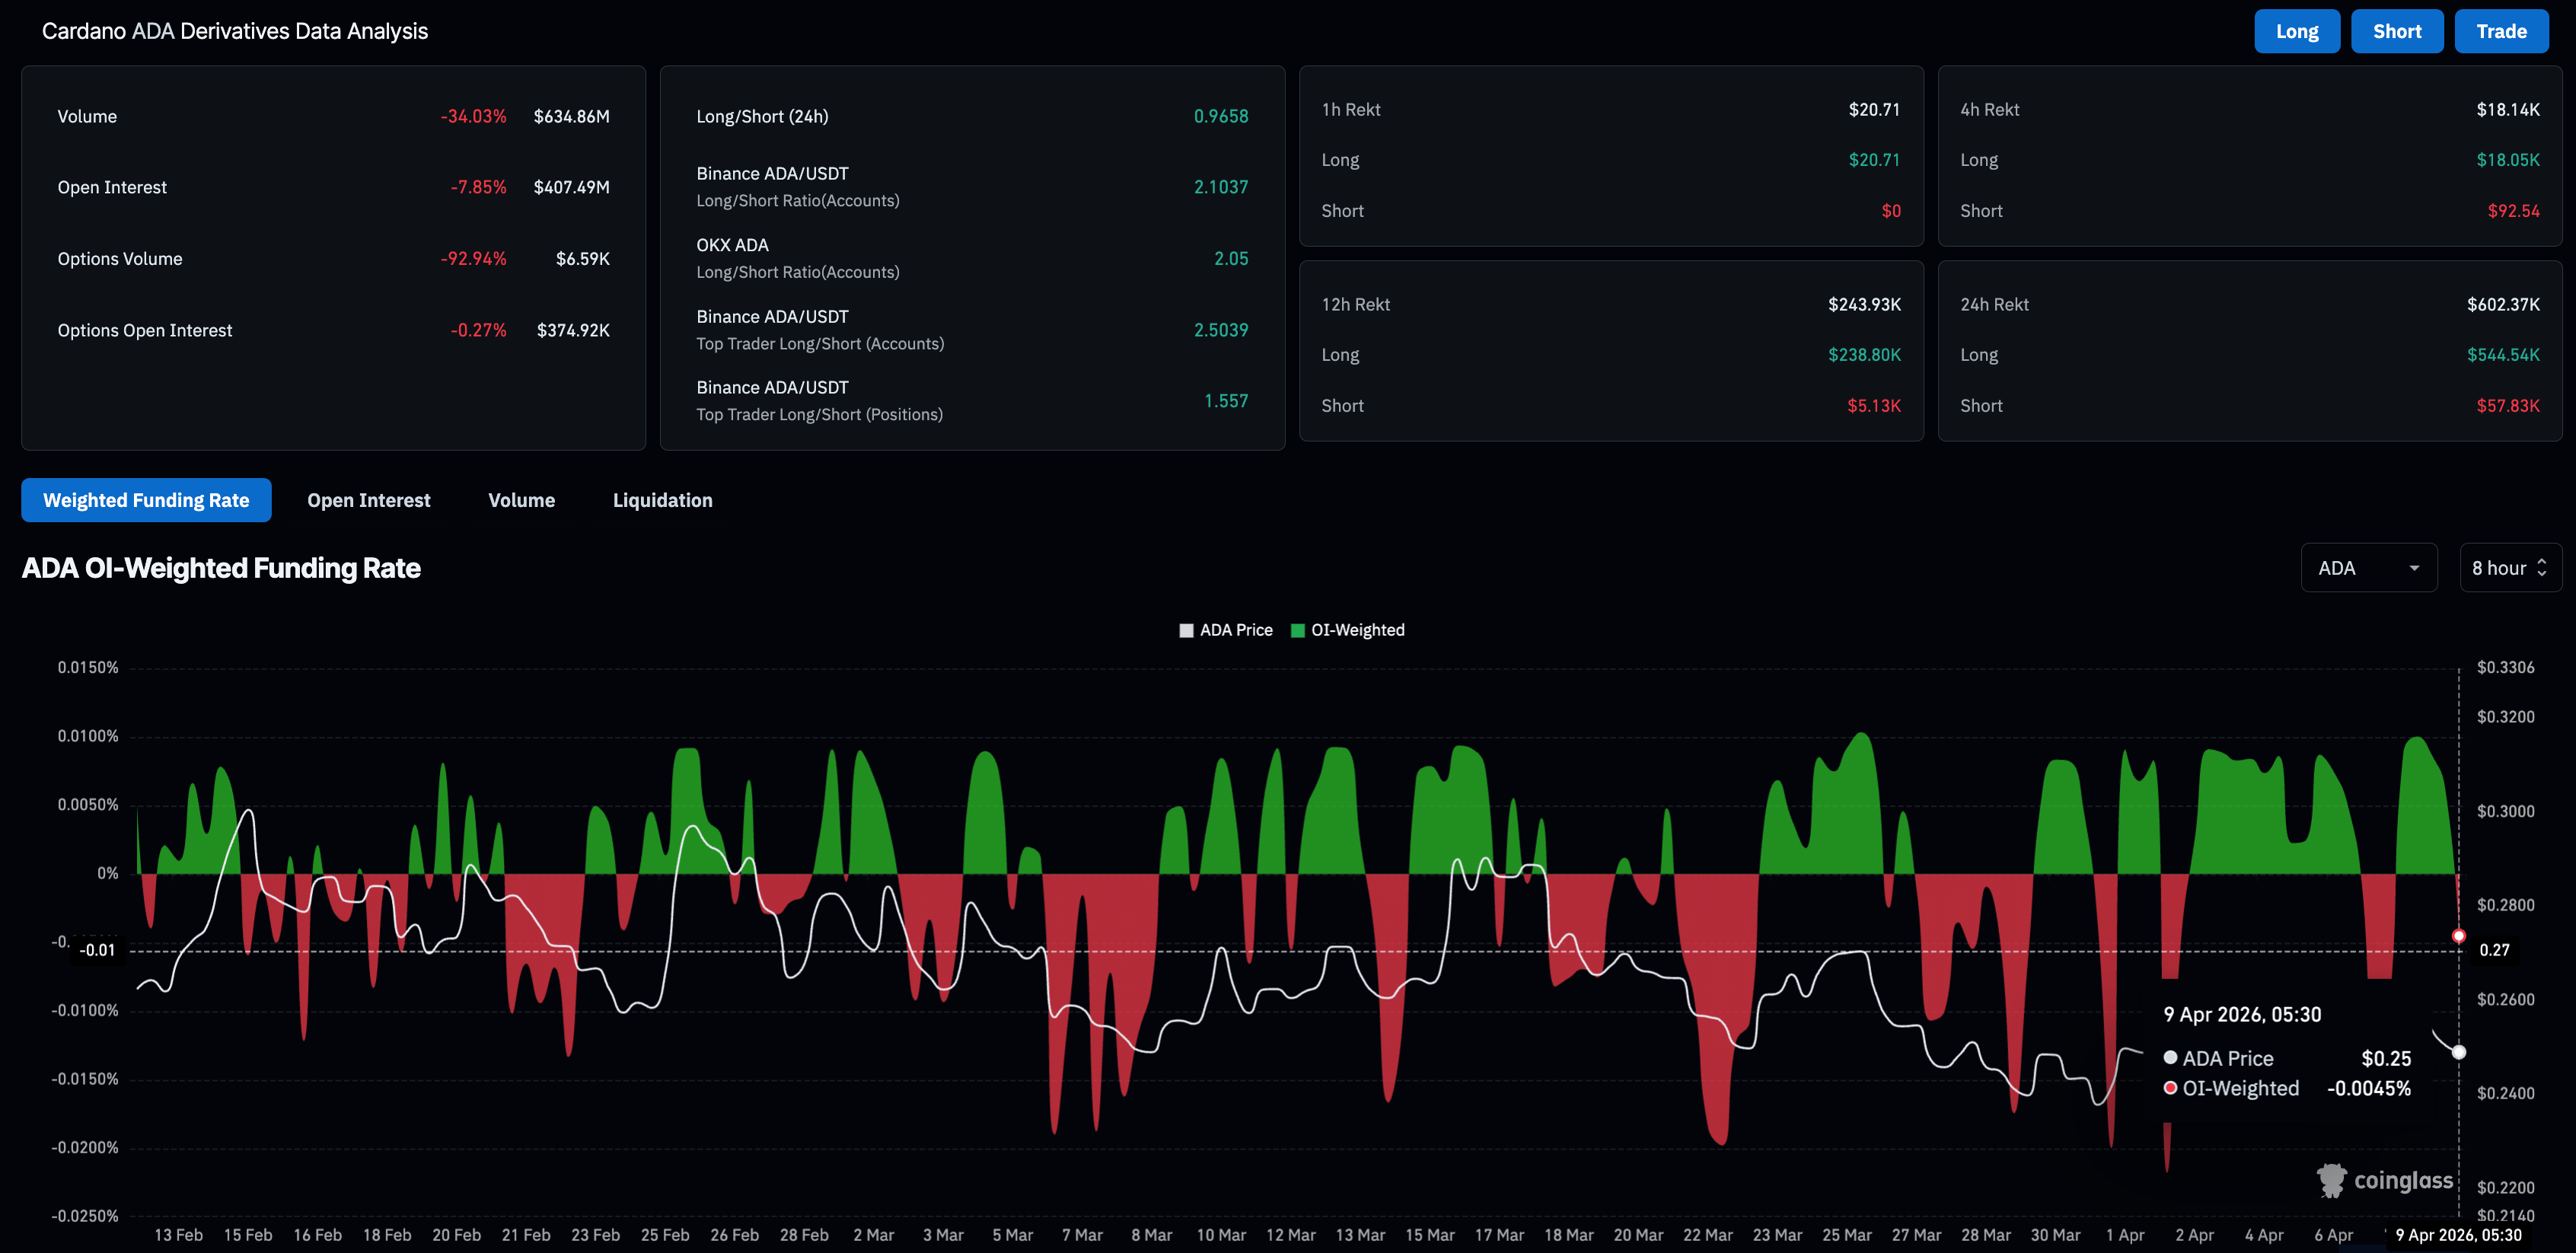Click the coinglass watermark logo
This screenshot has height=1253, width=2576.
tap(2385, 1180)
